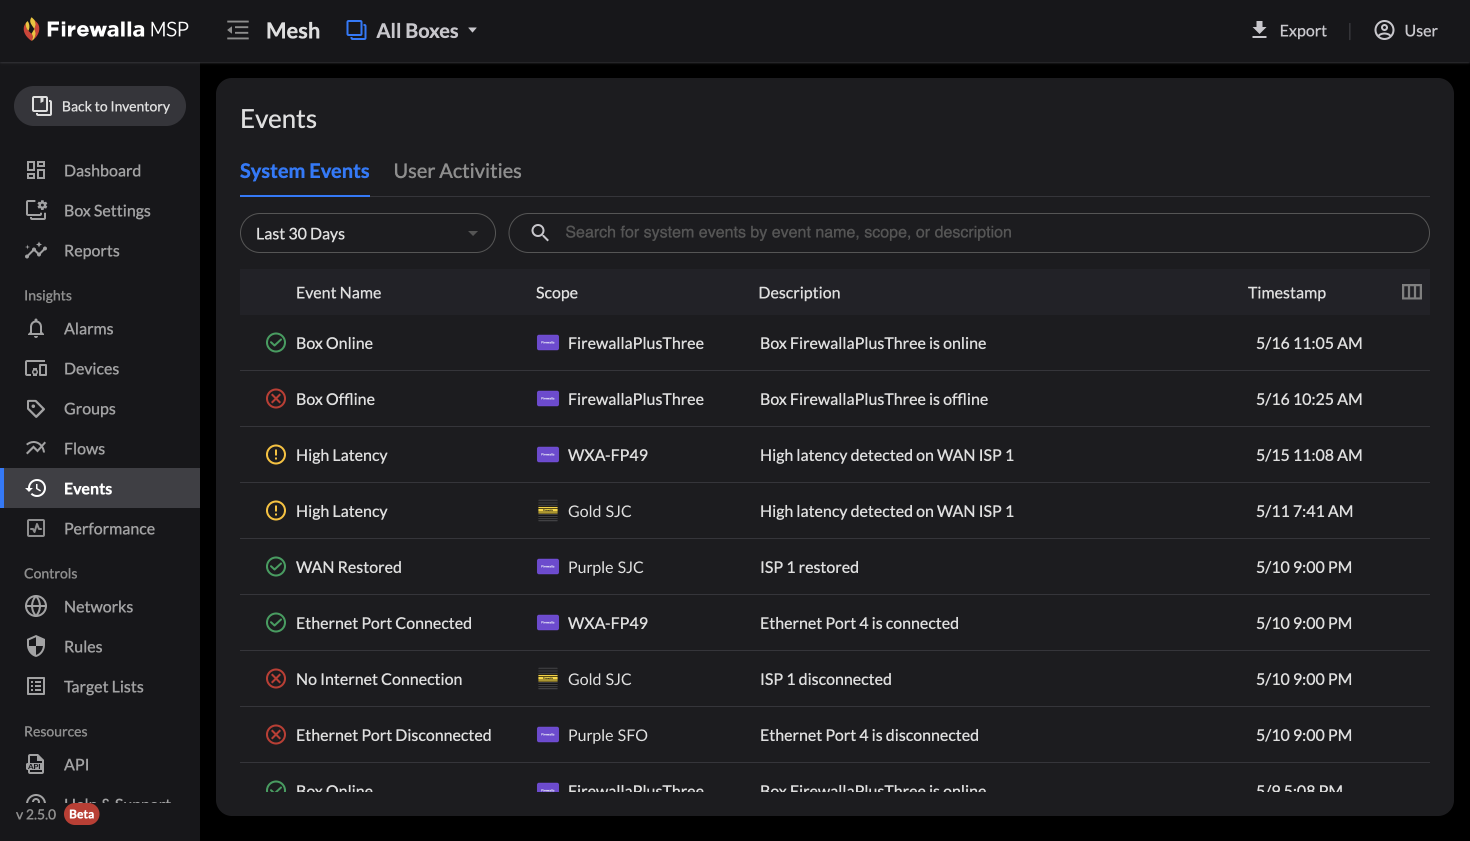Click the description 'ISP 1 disconnected'
The image size is (1470, 841).
tap(826, 679)
